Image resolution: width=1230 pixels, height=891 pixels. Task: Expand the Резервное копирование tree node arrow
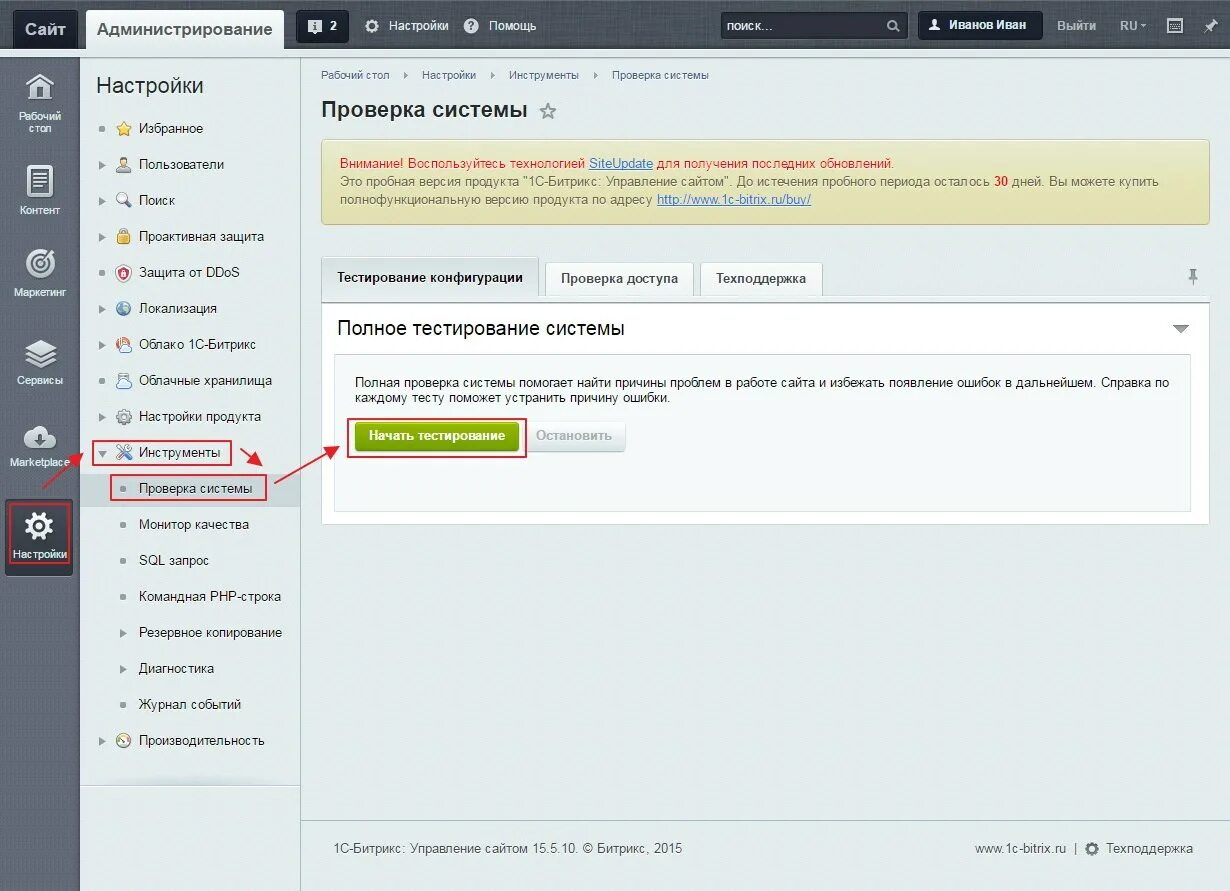pos(124,633)
